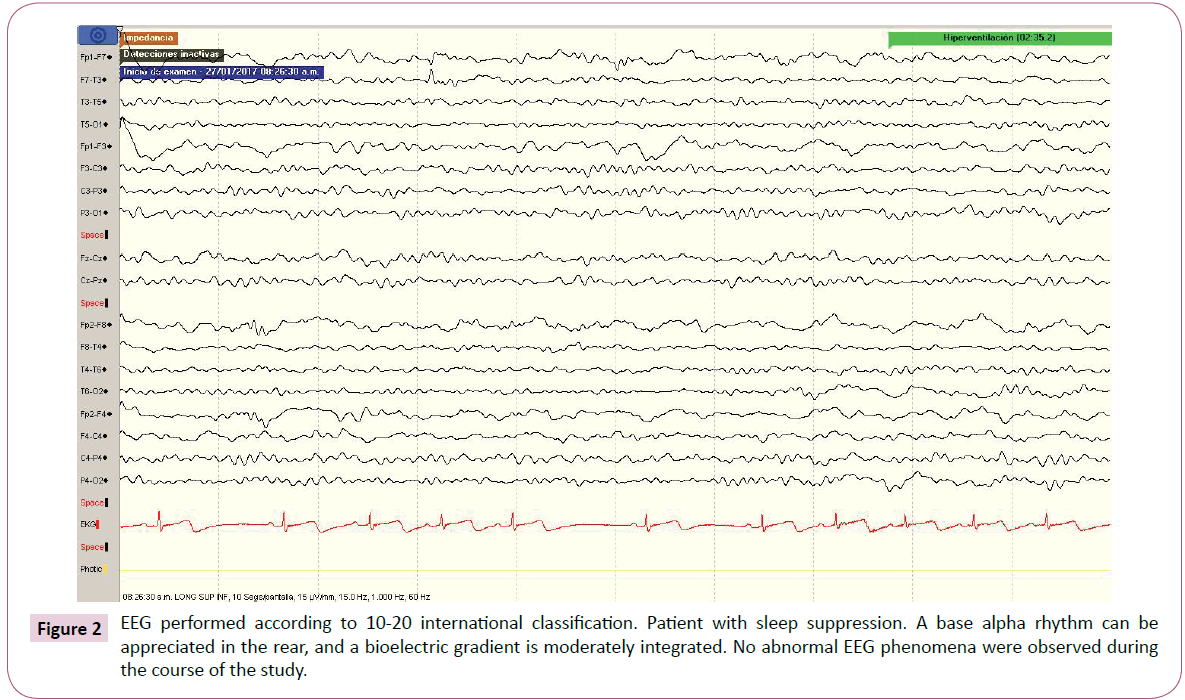
Task: Click the Fz-Cz midline channel label
Action: (94, 258)
